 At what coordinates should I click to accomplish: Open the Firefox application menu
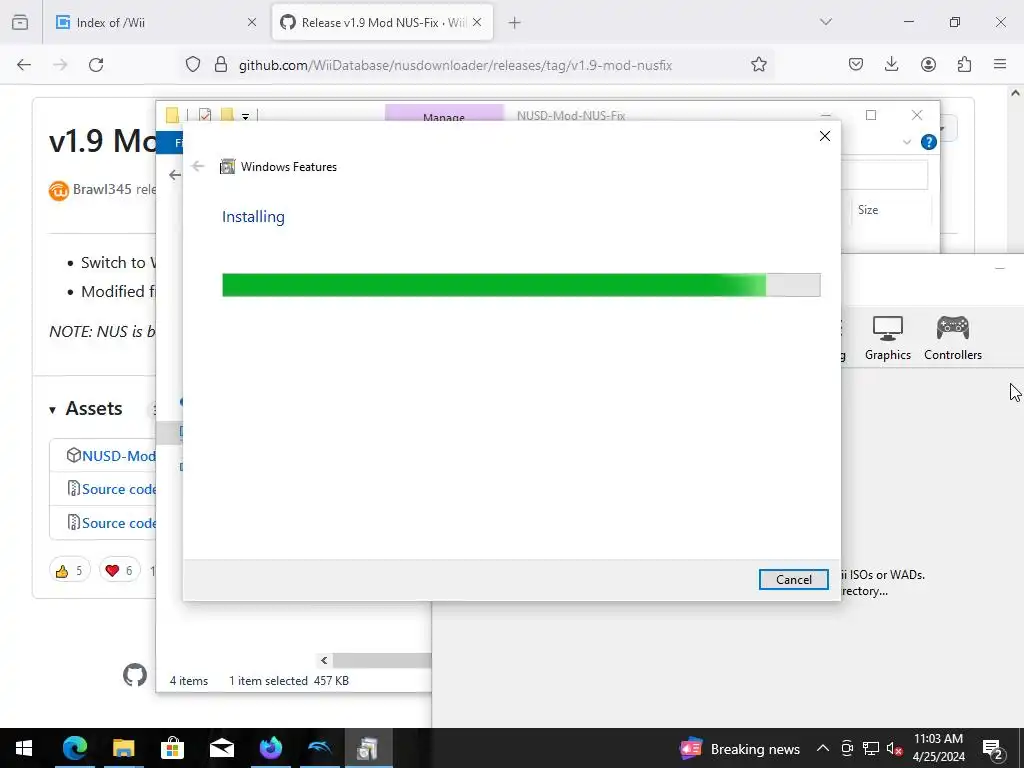[1000, 65]
